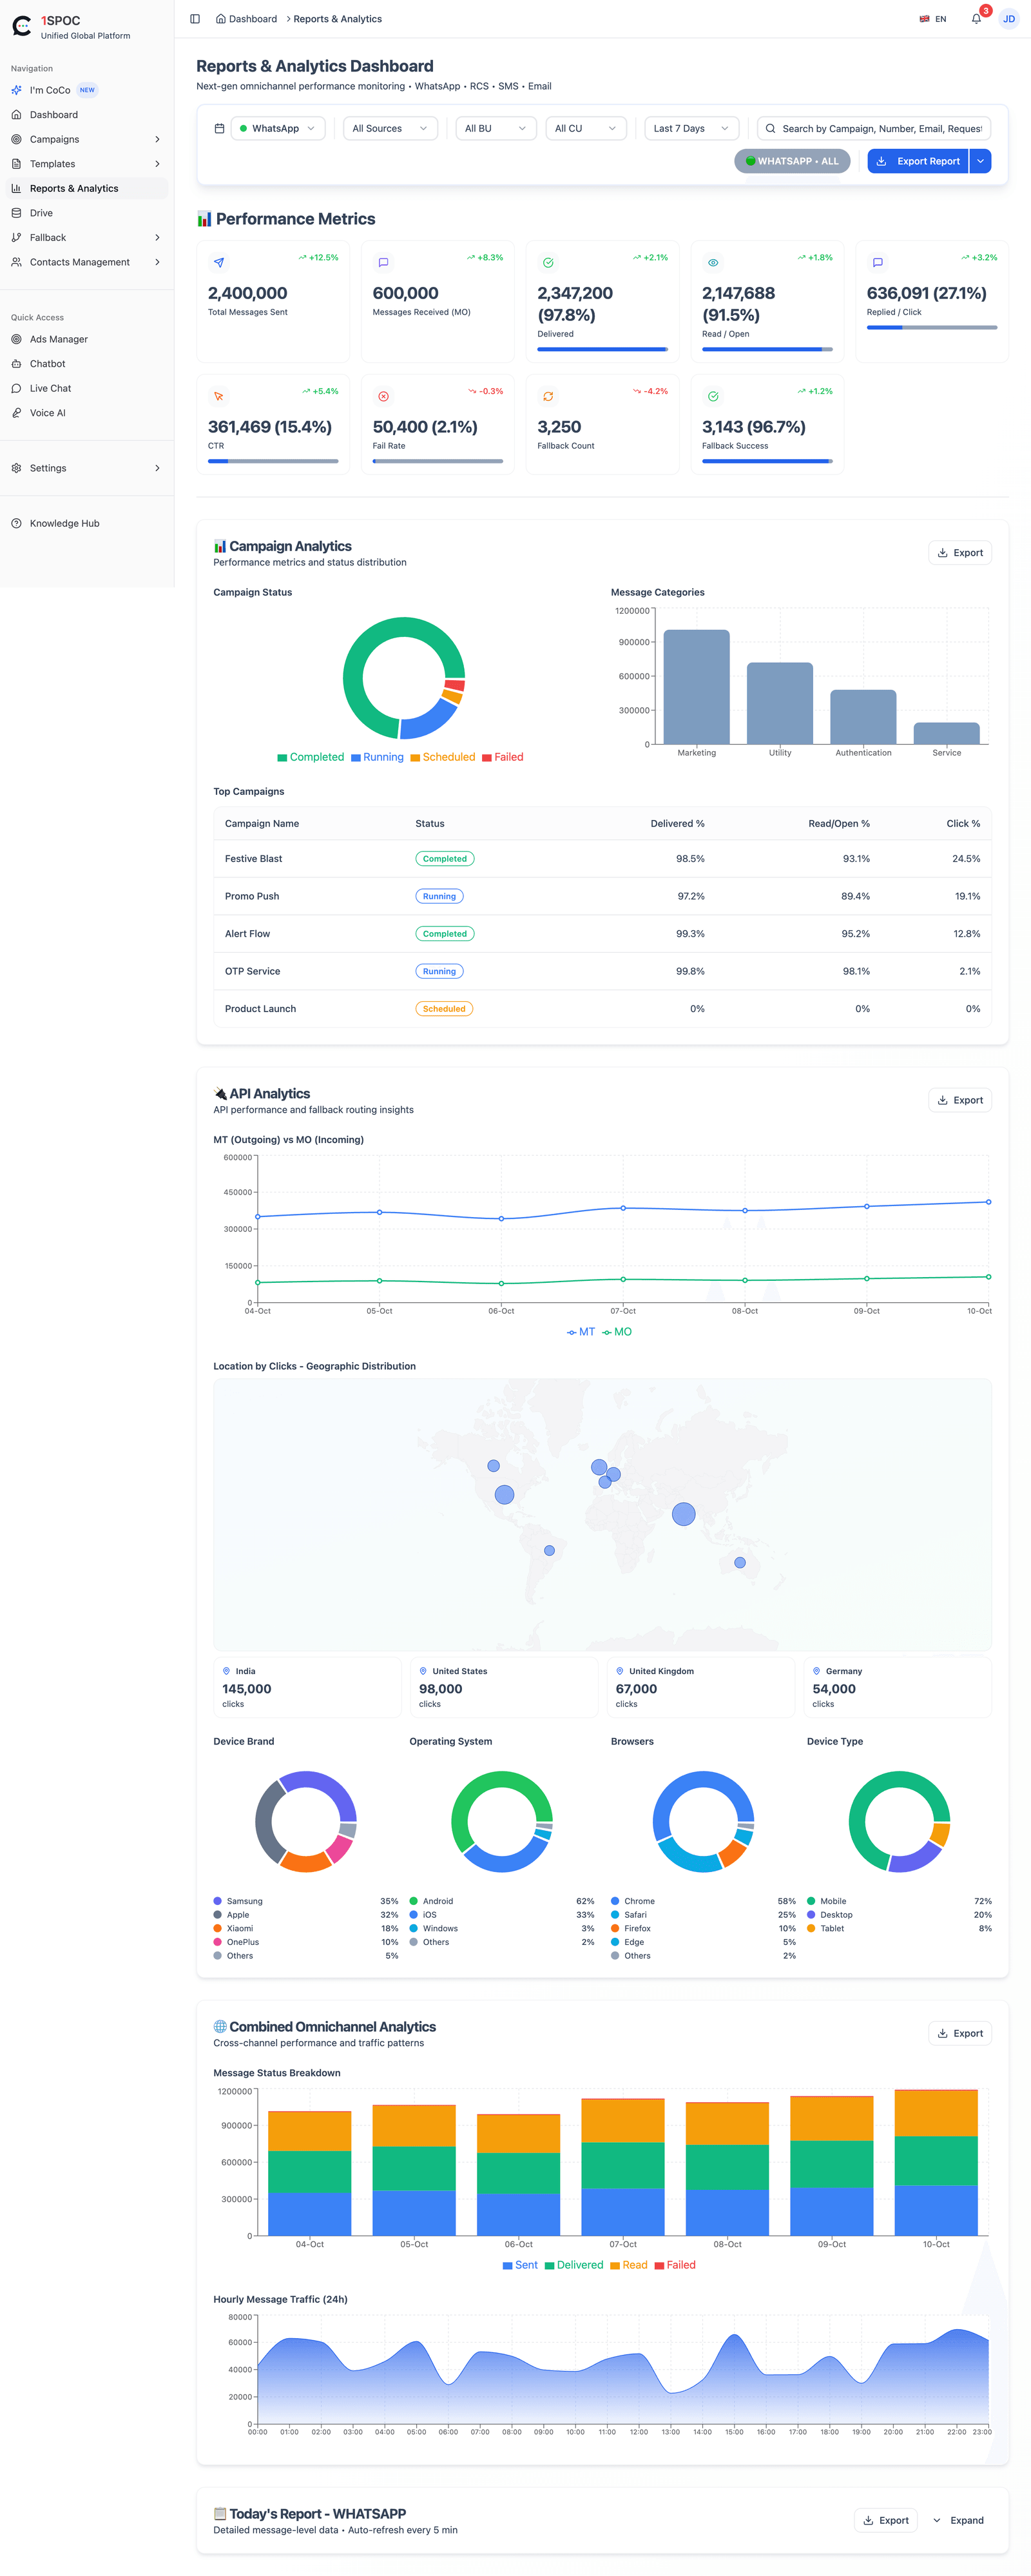Toggle Failed legend in Campaign Status chart
The image size is (1031, 2576).
click(x=503, y=757)
